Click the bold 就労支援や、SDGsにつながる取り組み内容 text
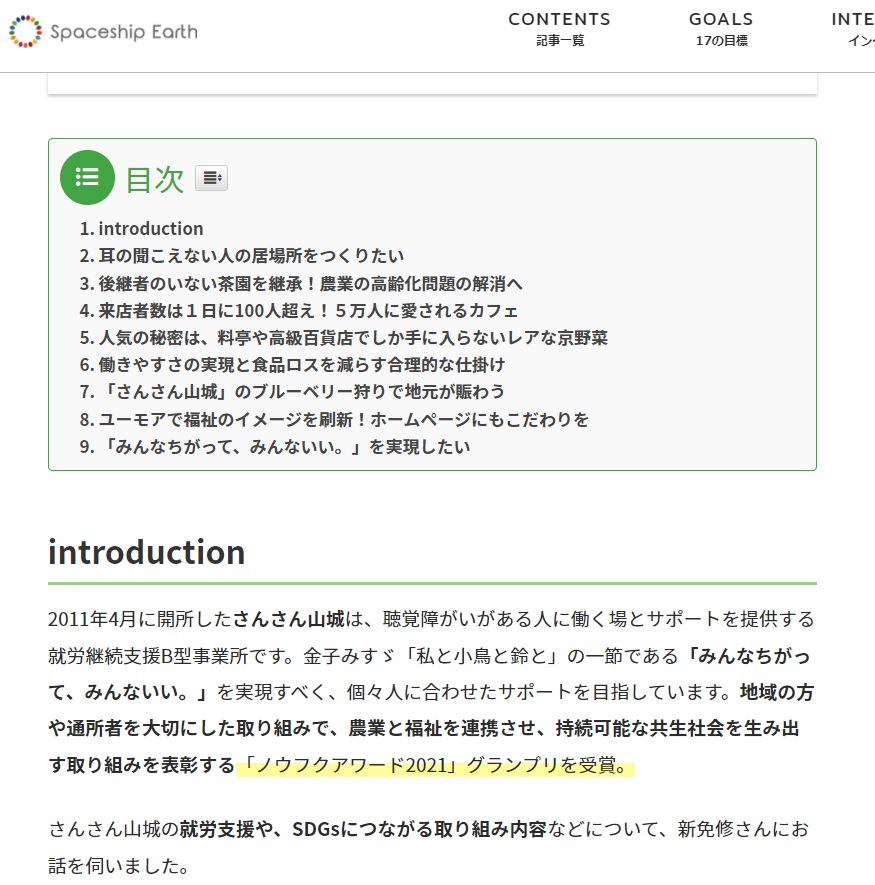The image size is (875, 885). tap(363, 829)
